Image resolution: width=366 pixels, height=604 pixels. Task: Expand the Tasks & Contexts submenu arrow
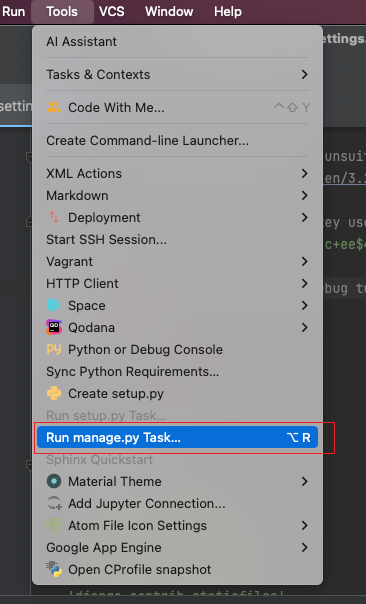click(304, 74)
